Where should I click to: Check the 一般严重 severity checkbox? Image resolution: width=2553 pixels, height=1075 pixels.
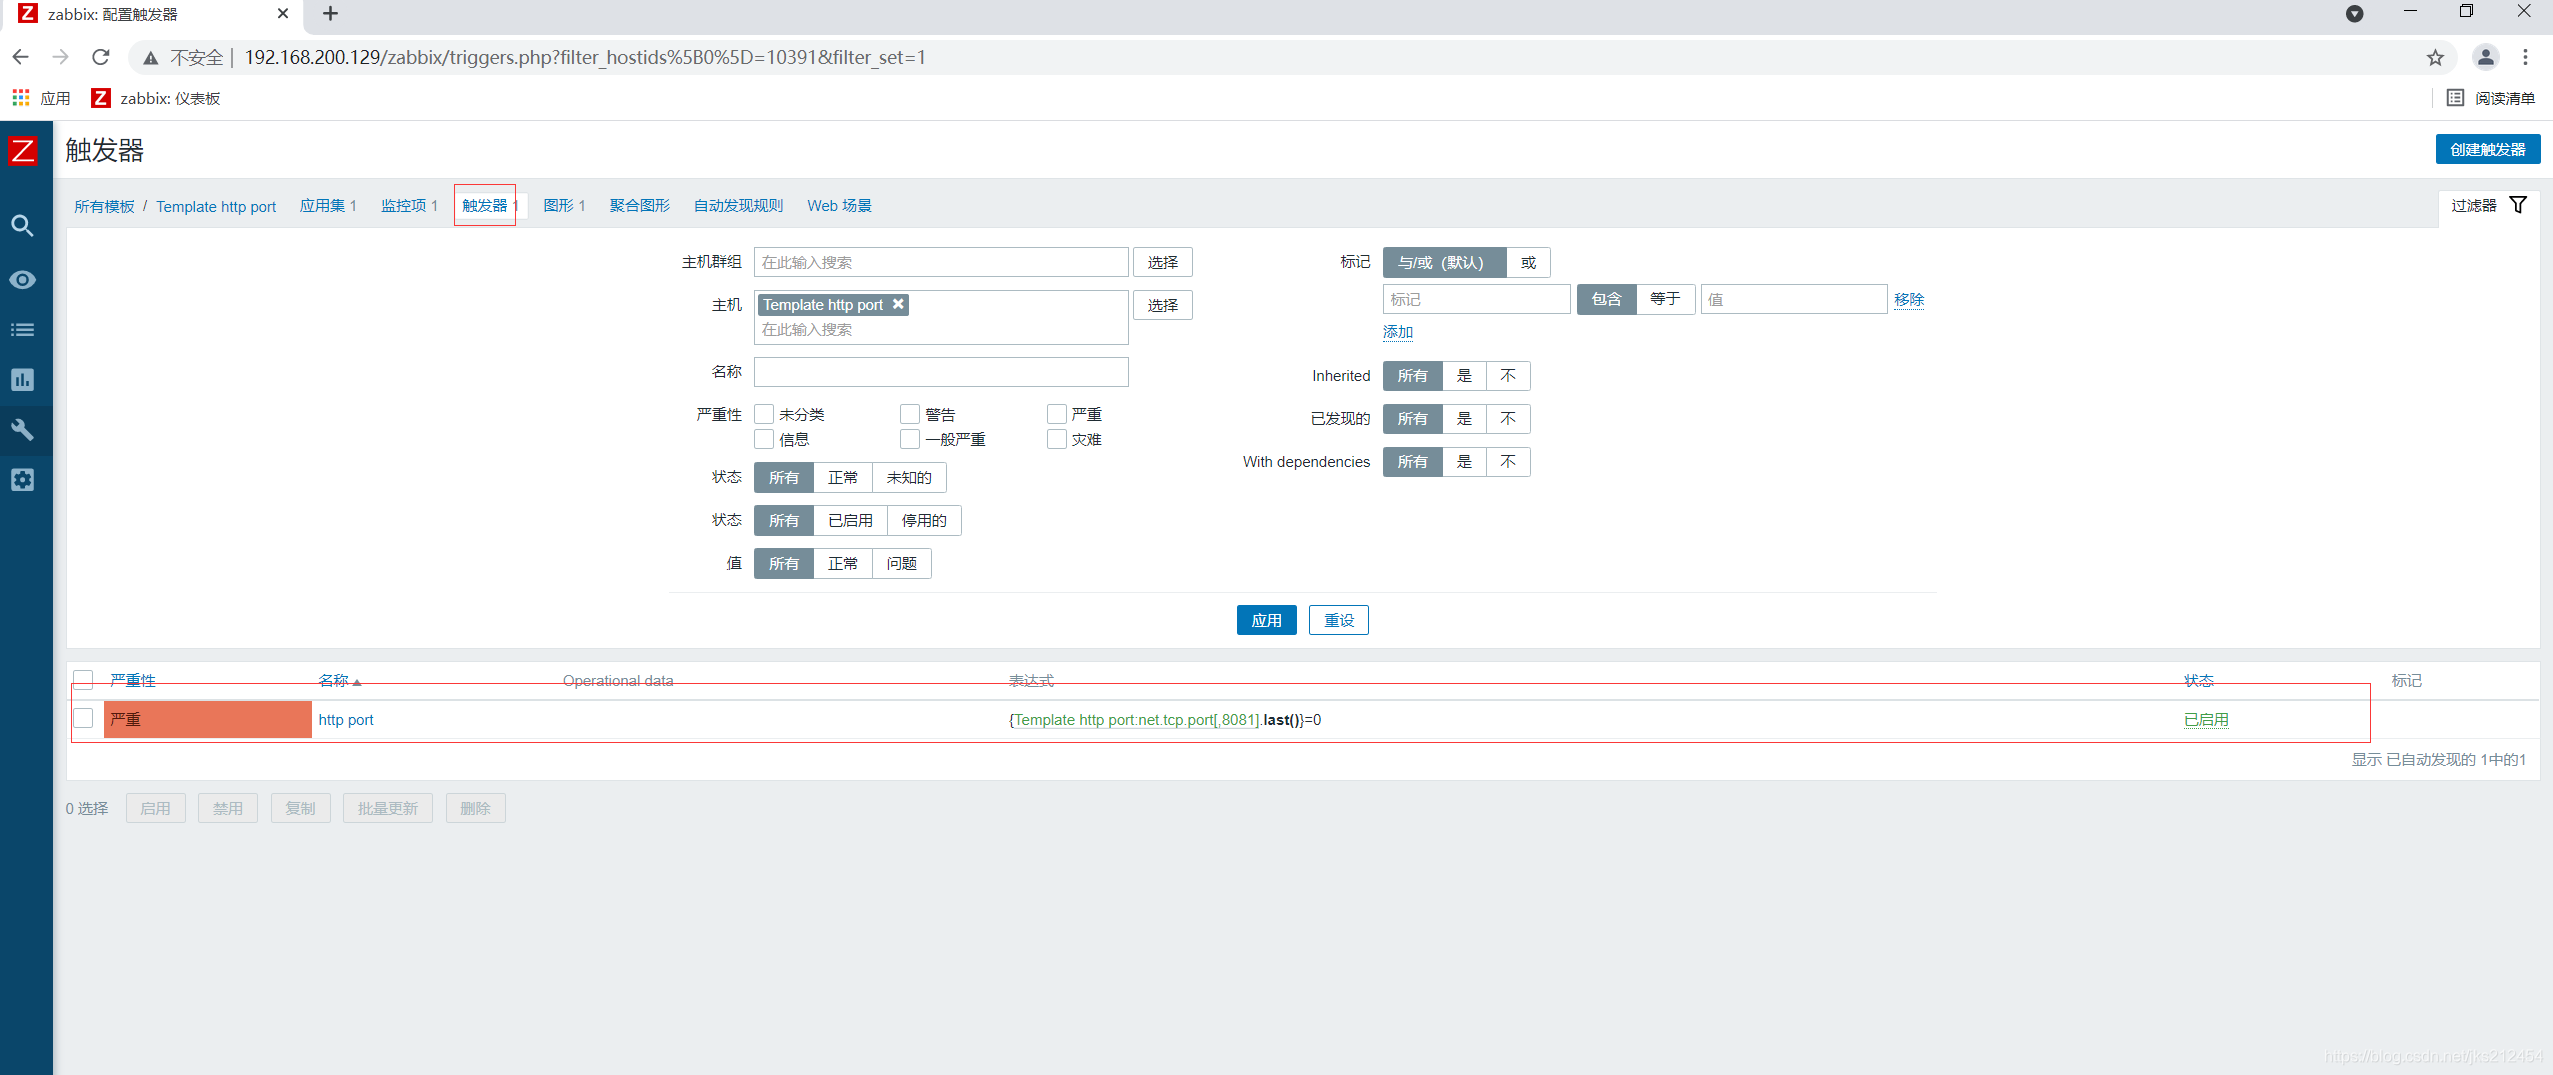pyautogui.click(x=909, y=439)
